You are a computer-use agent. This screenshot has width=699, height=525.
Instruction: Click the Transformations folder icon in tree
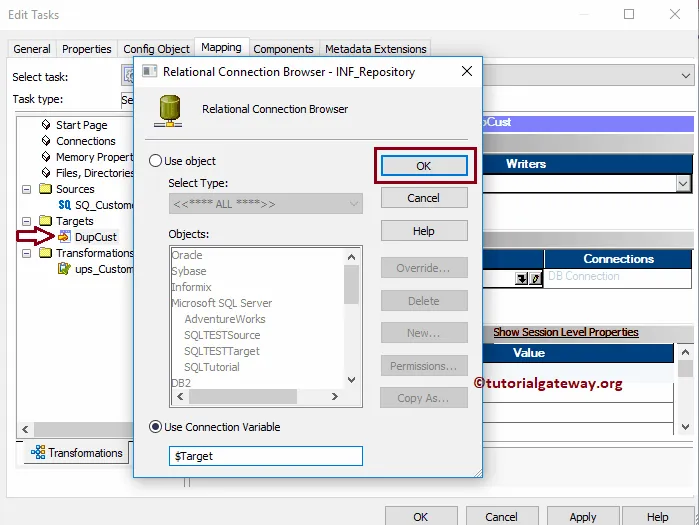(45, 253)
